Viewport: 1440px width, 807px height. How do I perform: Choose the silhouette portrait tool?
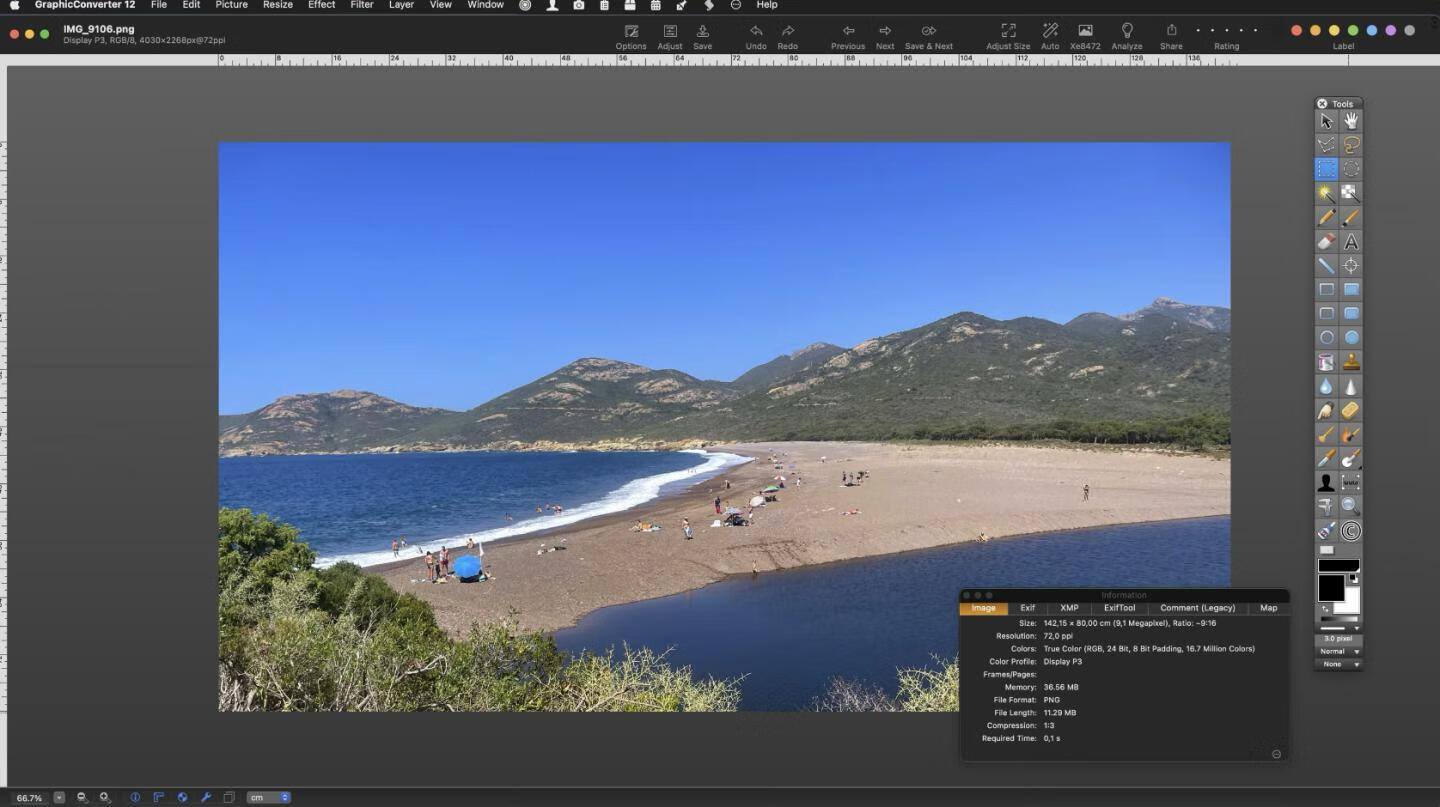coord(1326,482)
